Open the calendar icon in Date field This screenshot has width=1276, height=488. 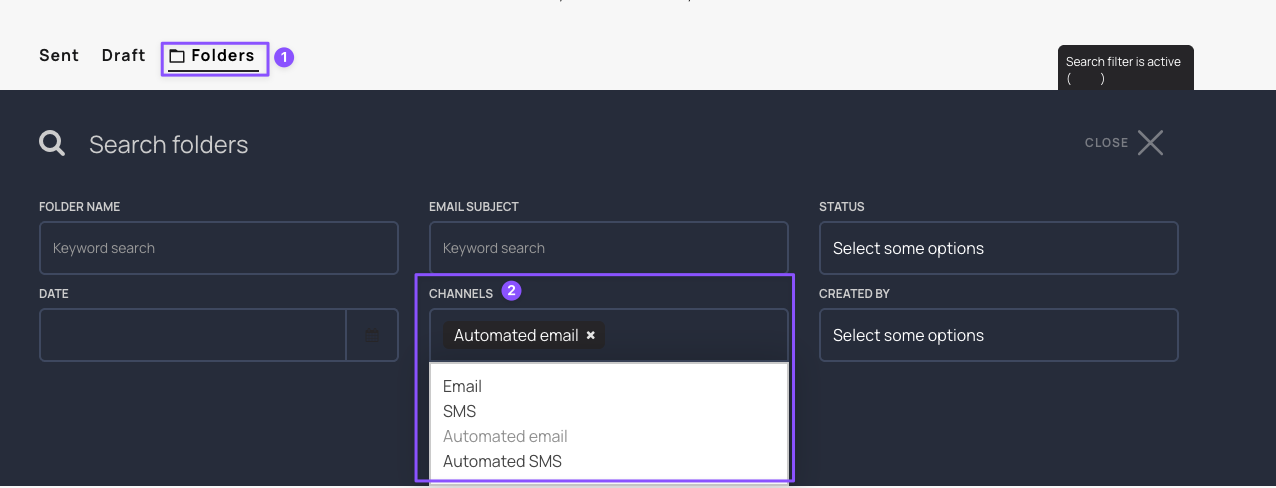point(372,335)
